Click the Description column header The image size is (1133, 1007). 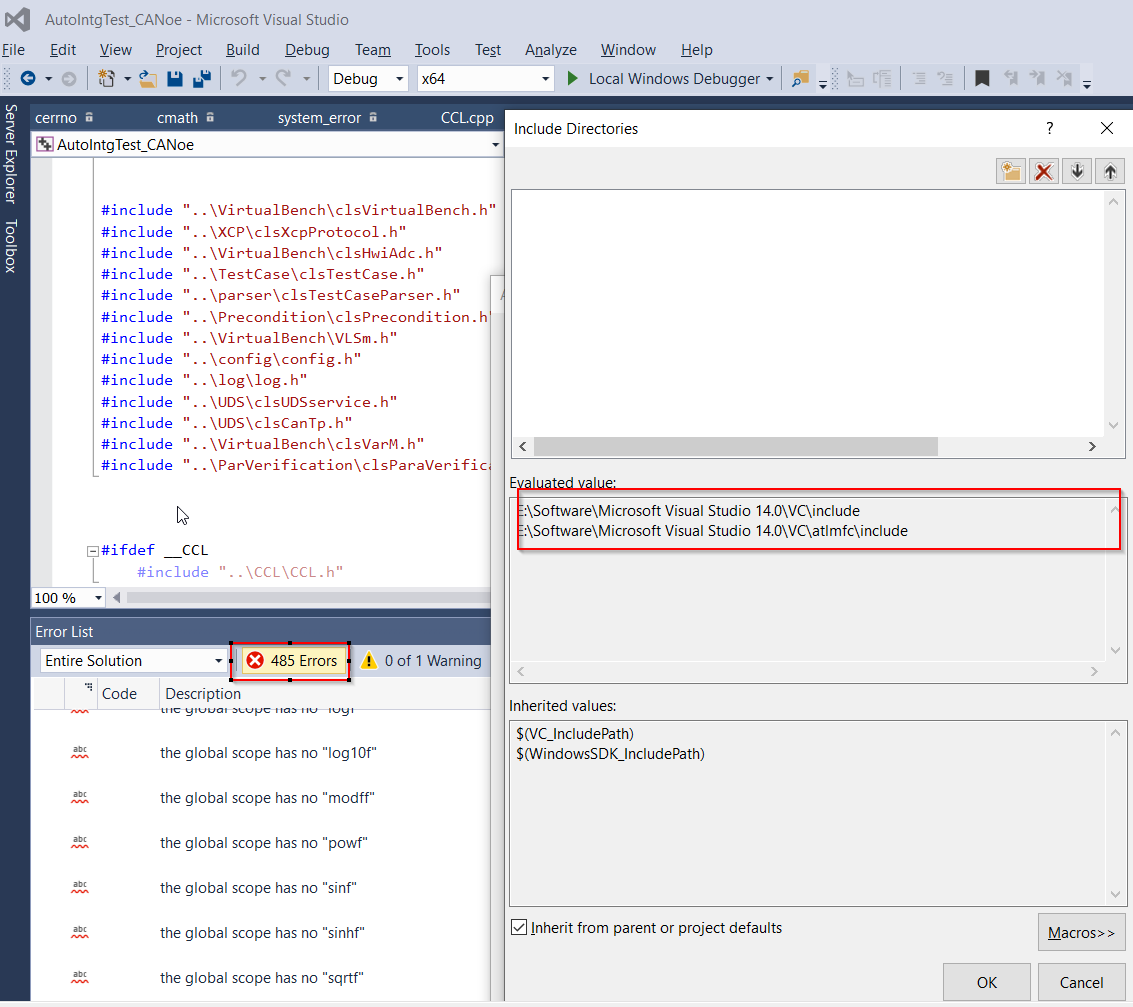click(203, 693)
